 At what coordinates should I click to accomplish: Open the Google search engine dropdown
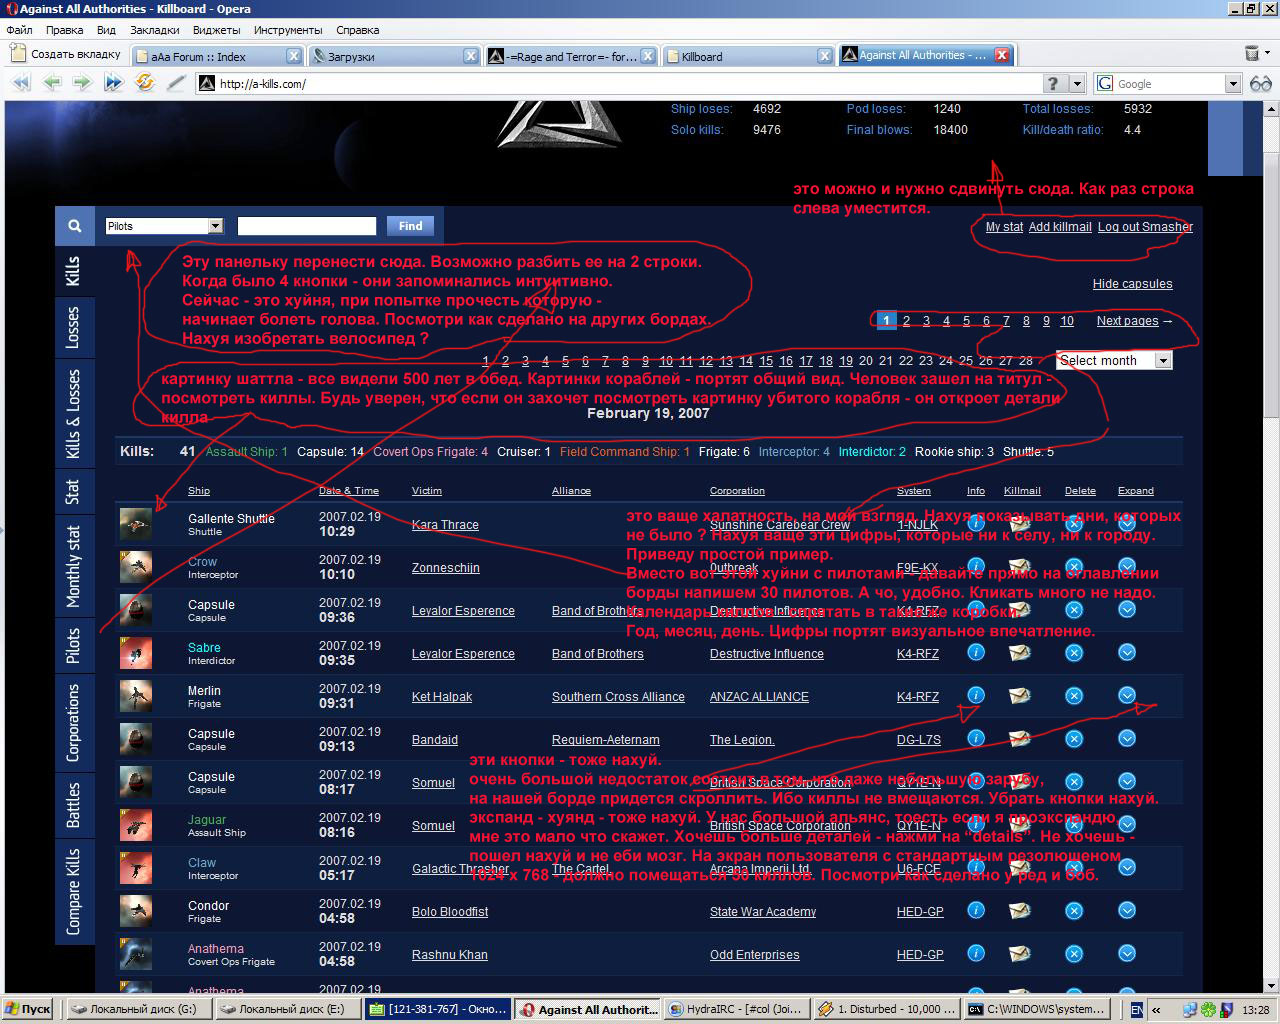(1232, 84)
